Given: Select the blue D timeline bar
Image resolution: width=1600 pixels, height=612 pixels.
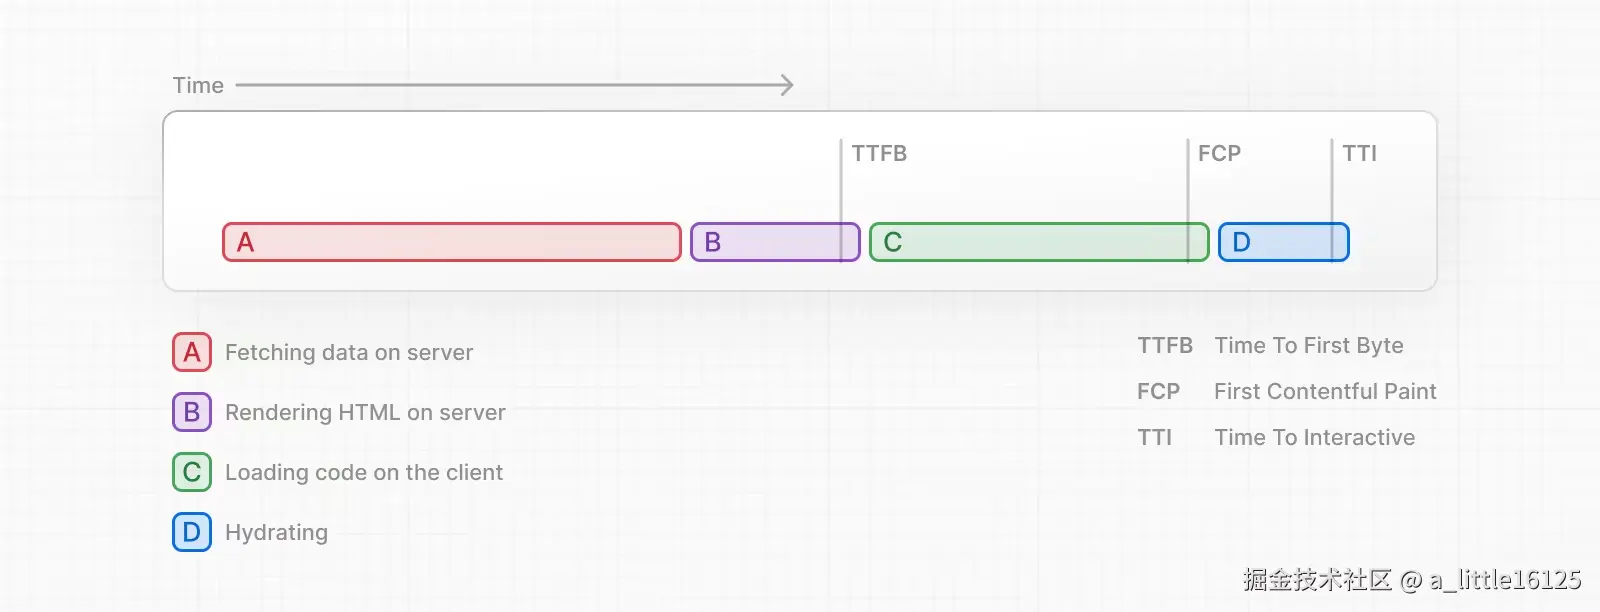Looking at the screenshot, I should 1283,242.
